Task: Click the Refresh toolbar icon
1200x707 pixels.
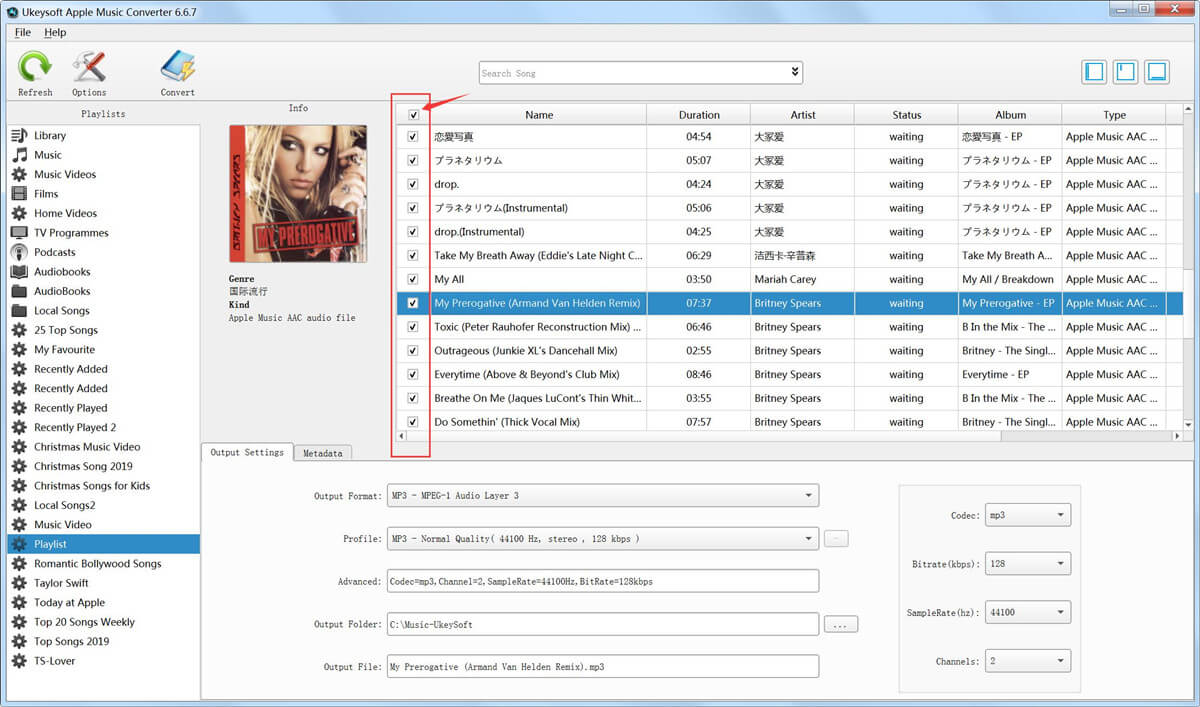Action: coord(35,67)
